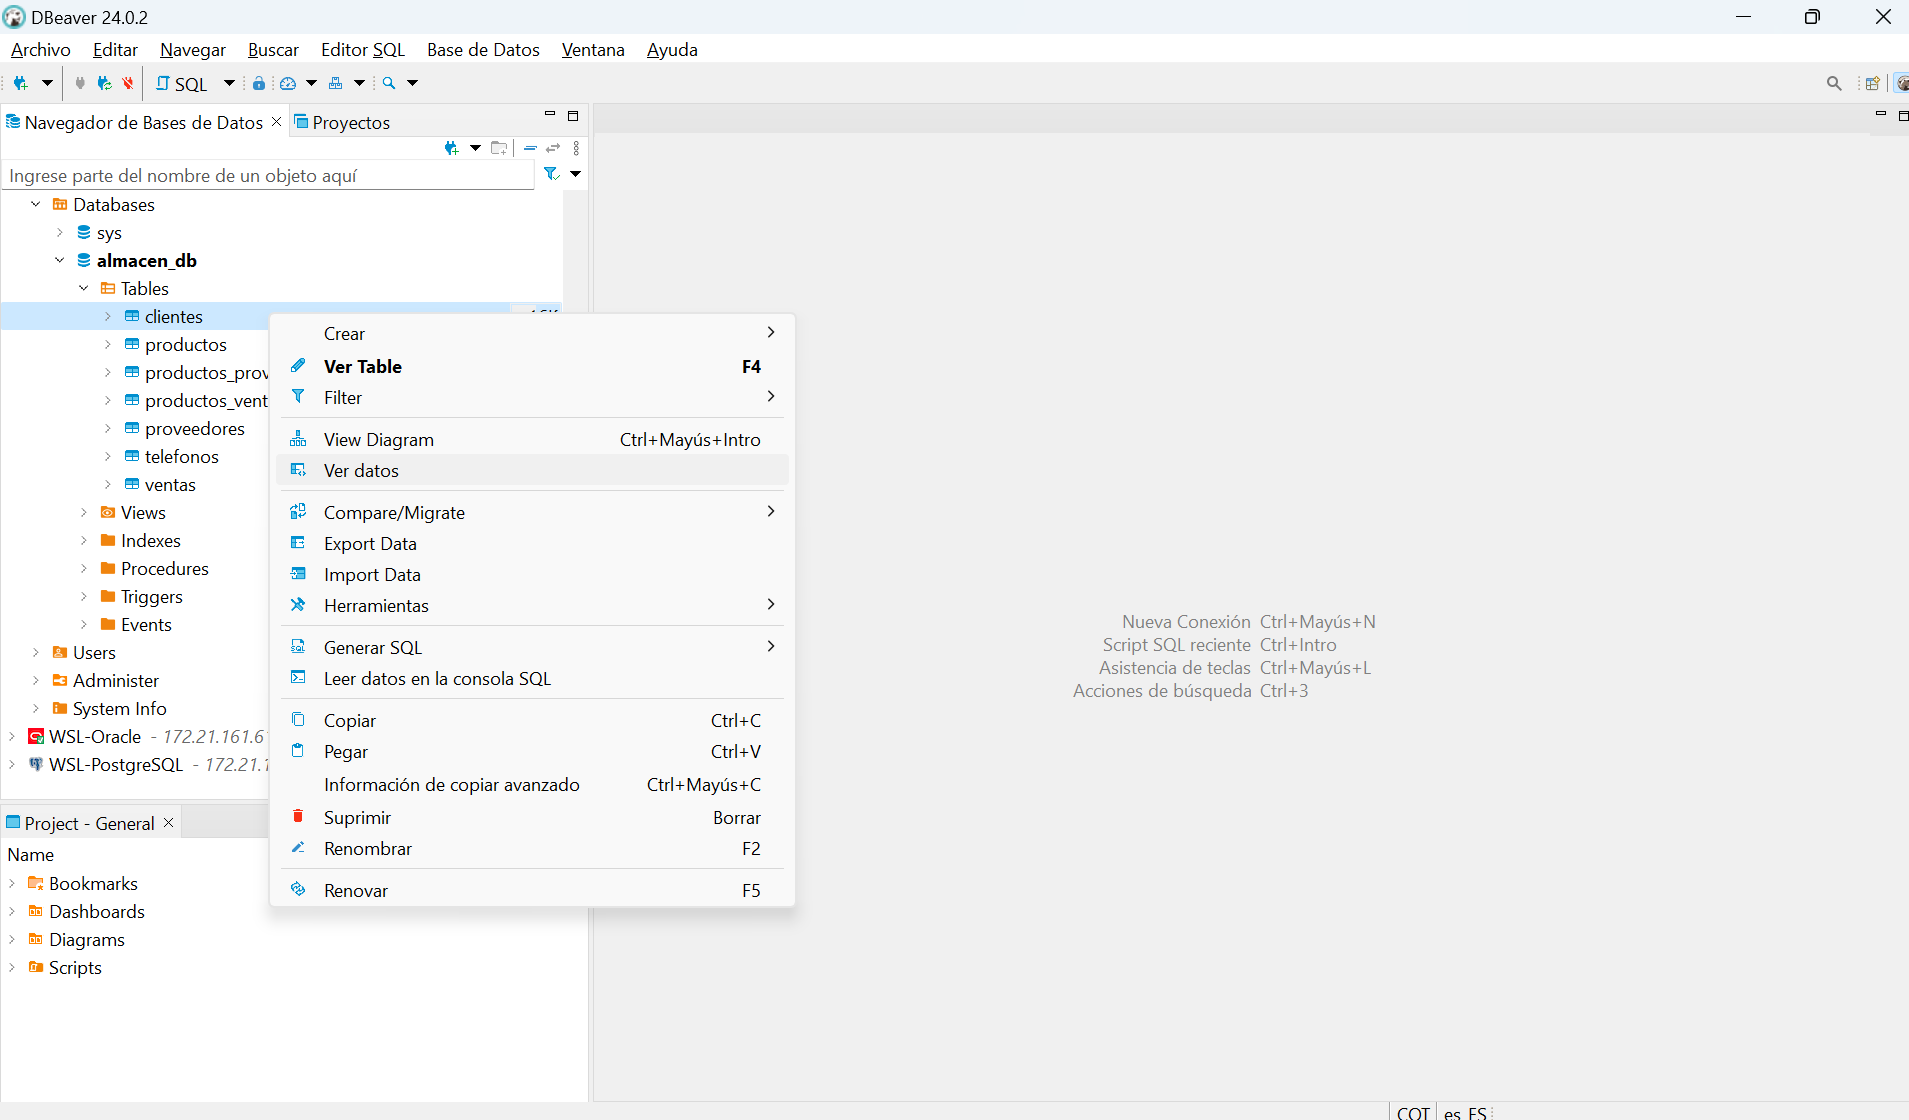Switch to the Proyectos tab

coord(342,122)
